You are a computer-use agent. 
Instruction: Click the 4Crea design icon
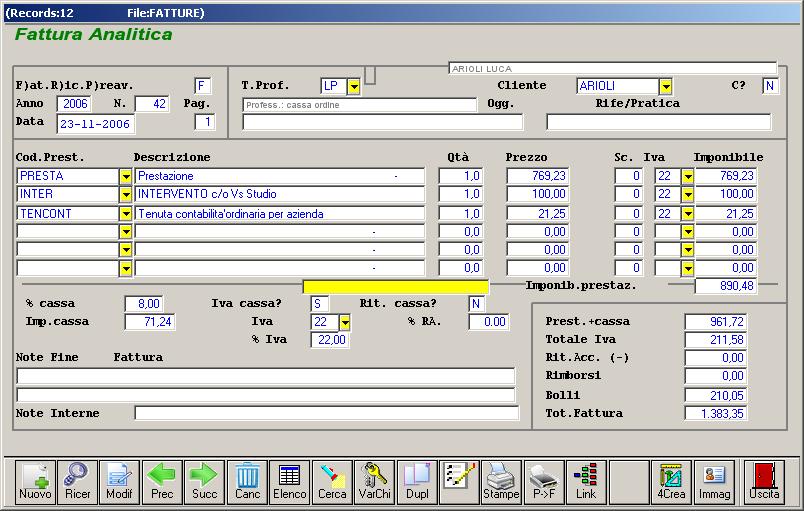click(671, 482)
